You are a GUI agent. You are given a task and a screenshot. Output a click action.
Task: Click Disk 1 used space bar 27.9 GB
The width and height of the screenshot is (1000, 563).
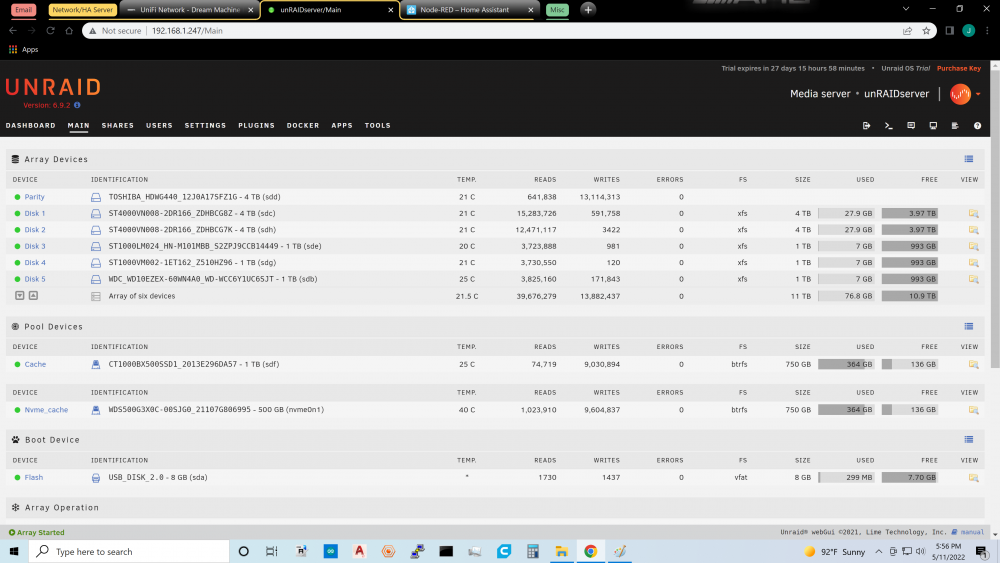[x=846, y=214]
